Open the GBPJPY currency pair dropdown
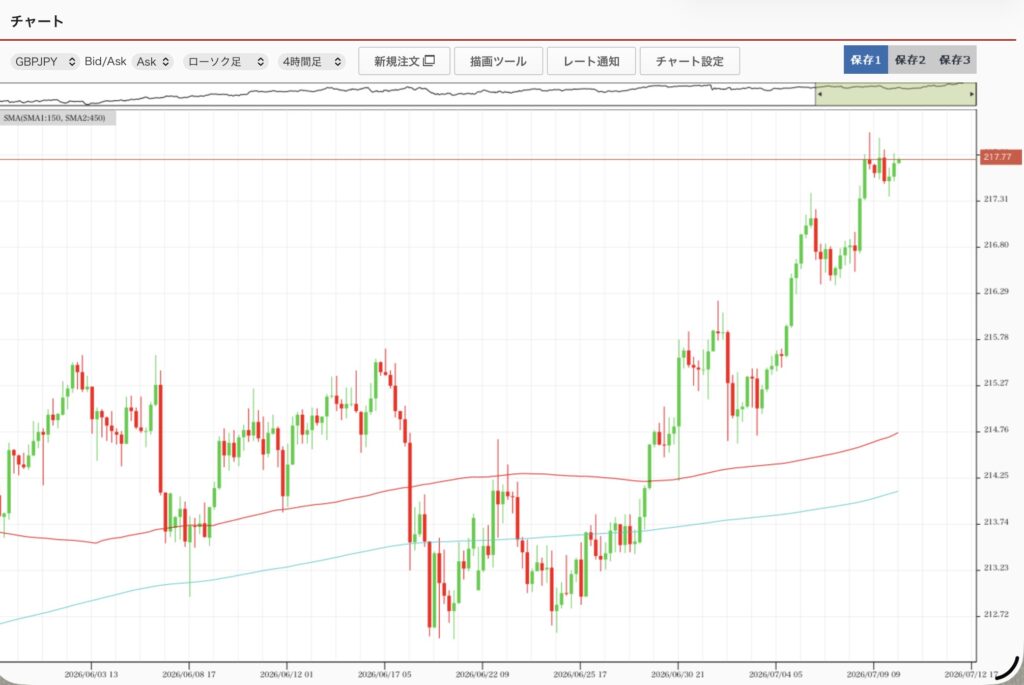 click(x=44, y=61)
